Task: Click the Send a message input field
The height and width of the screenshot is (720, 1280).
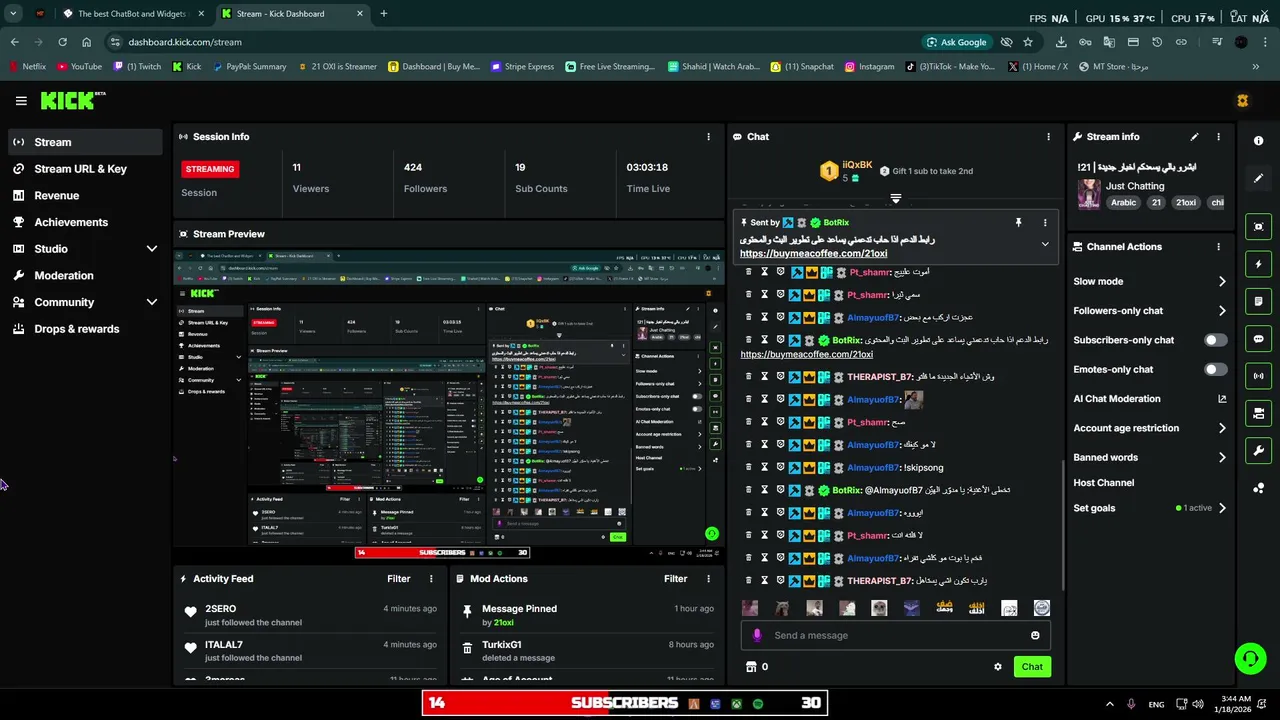Action: (895, 635)
